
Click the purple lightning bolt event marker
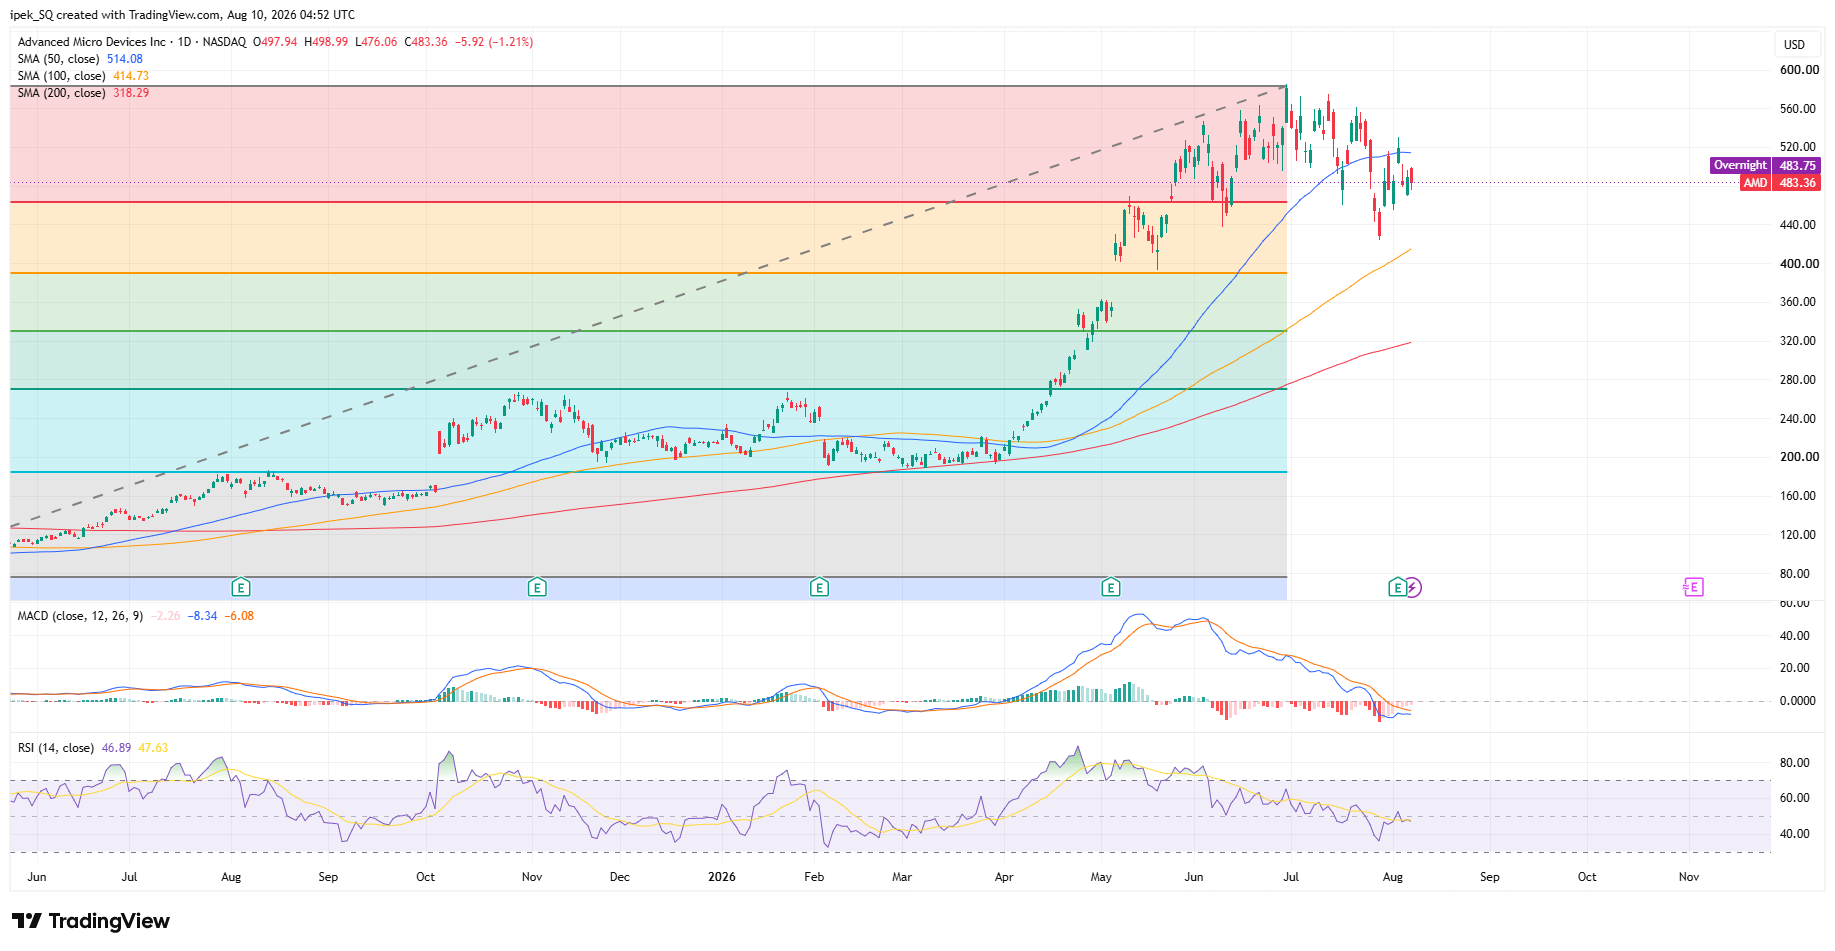pyautogui.click(x=1413, y=587)
